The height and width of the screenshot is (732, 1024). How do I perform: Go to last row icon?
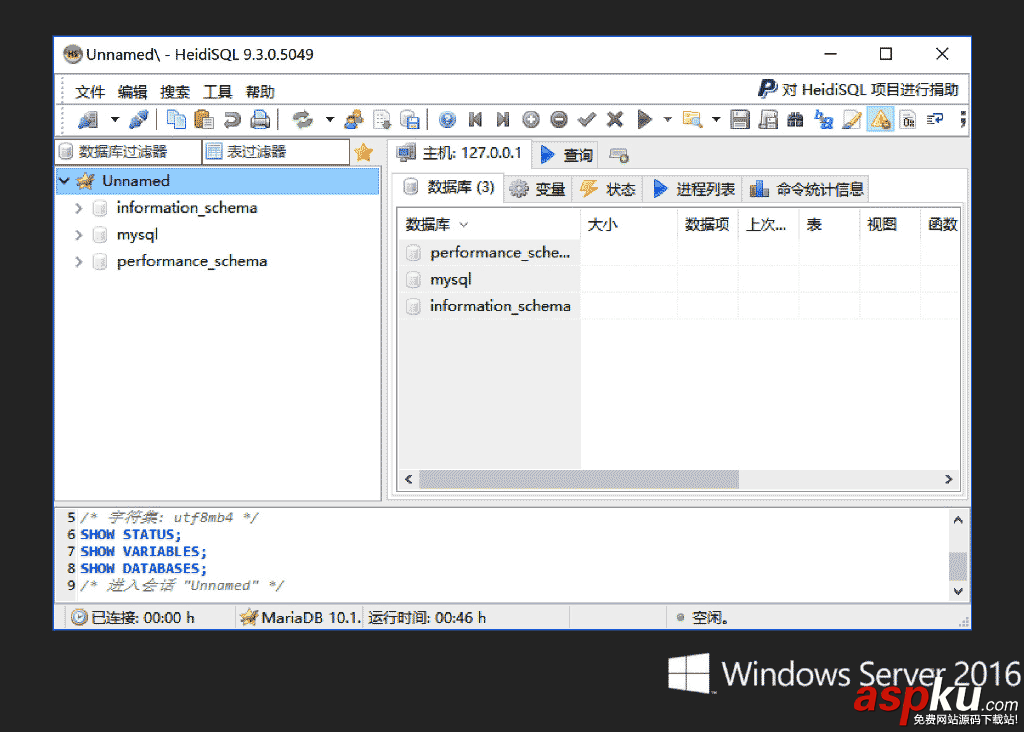click(503, 119)
